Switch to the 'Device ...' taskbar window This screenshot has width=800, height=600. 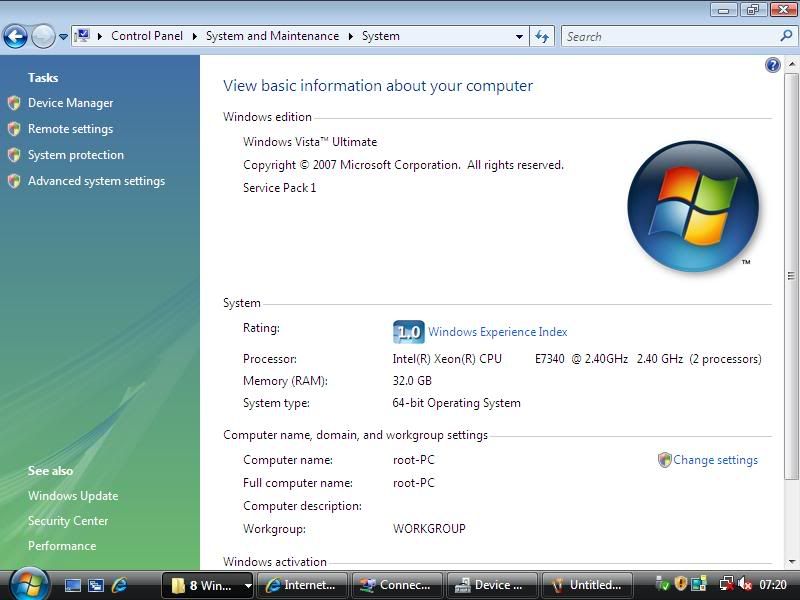492,585
